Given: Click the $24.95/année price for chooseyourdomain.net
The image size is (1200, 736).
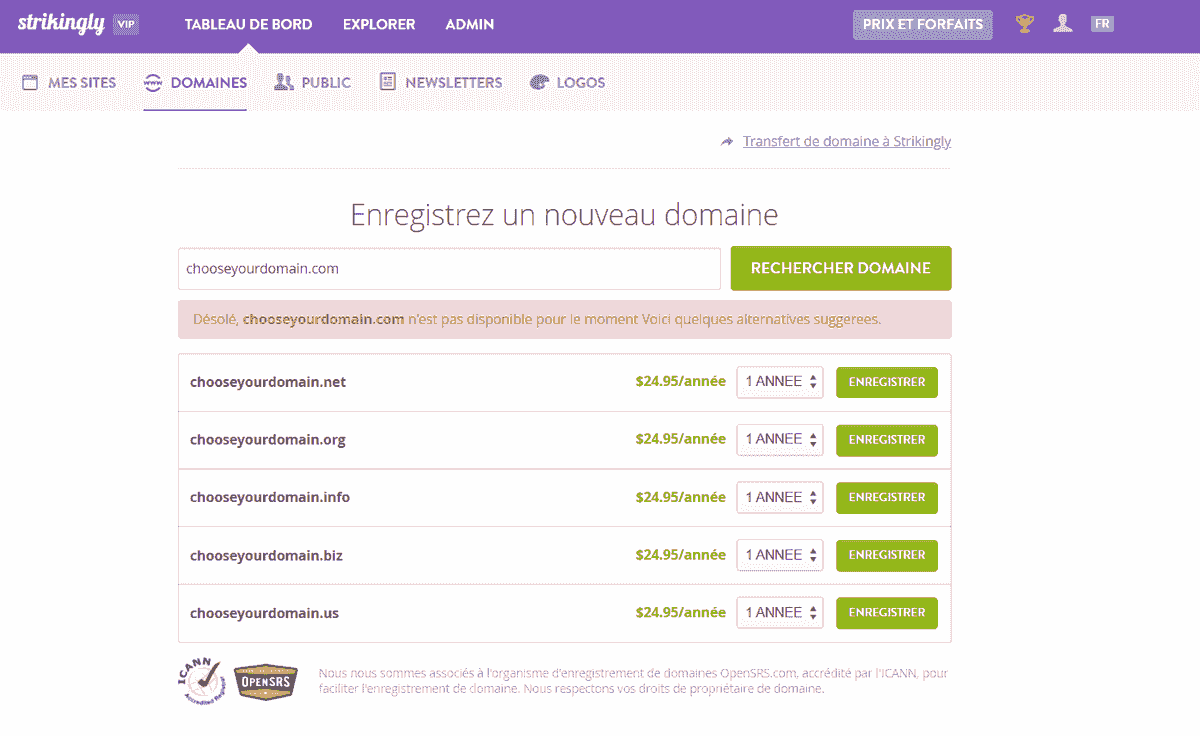Looking at the screenshot, I should pyautogui.click(x=681, y=381).
